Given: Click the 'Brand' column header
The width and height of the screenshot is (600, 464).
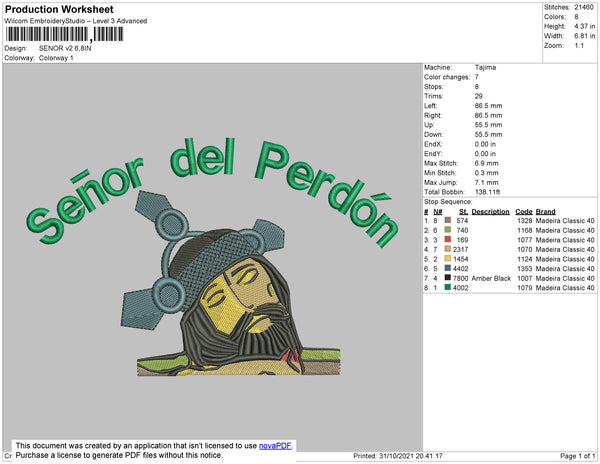Looking at the screenshot, I should tap(545, 212).
